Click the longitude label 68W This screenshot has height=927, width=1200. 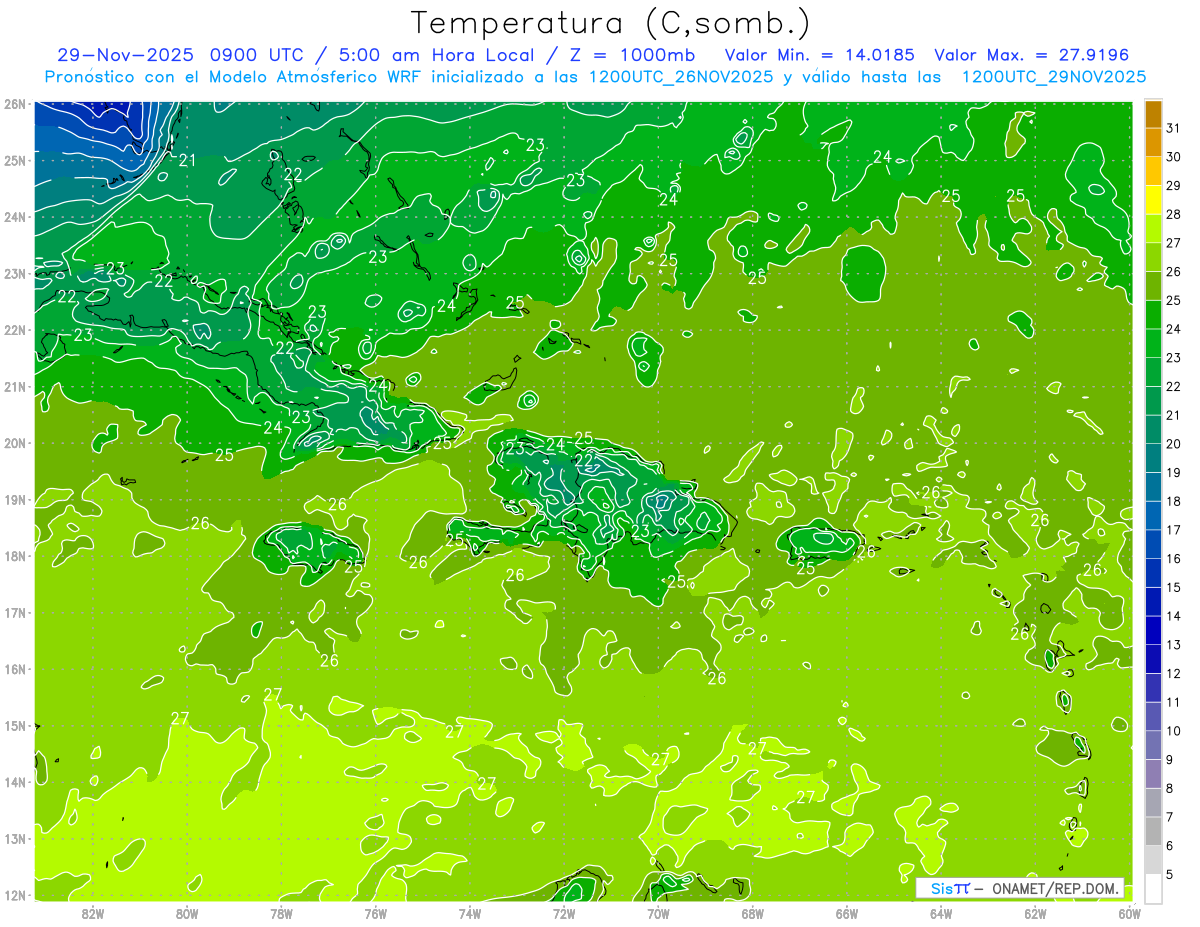[753, 913]
